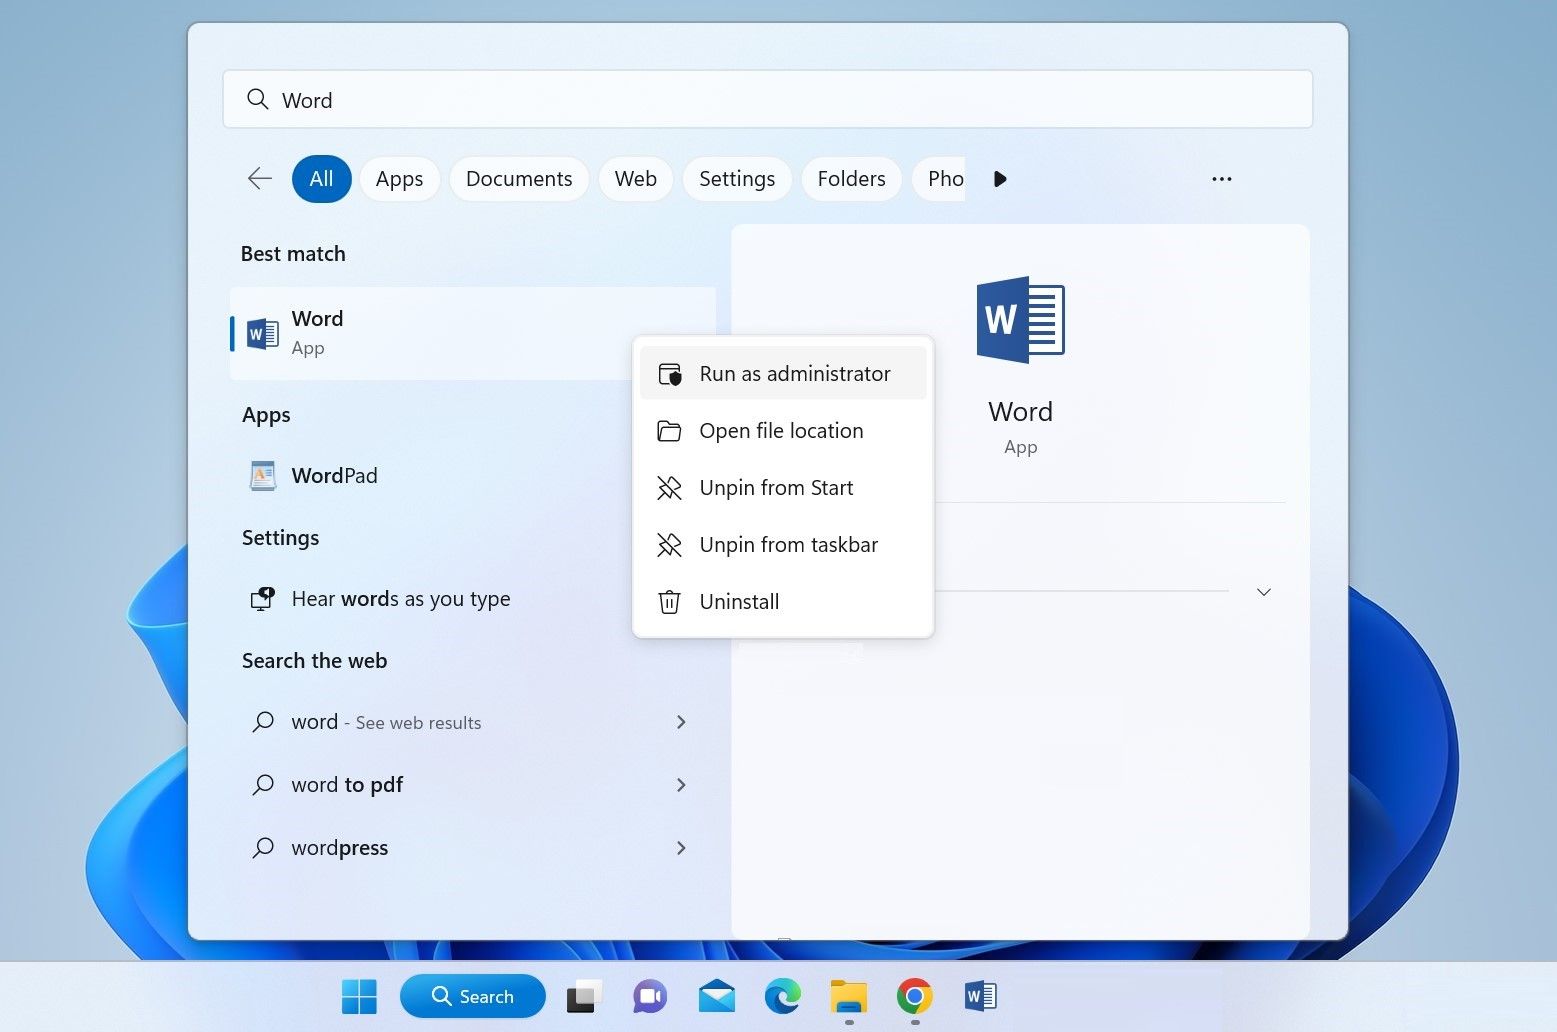Switch to the Apps filter tab

coord(399,178)
